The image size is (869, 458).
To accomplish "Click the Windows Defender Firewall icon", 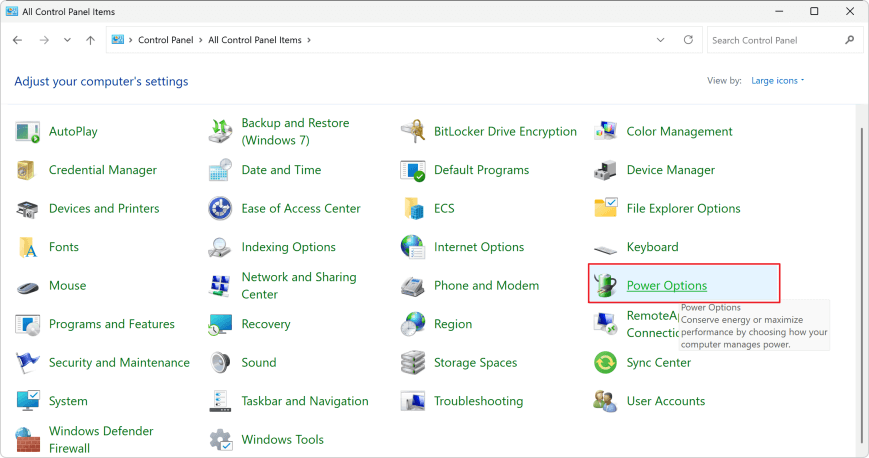I will click(27, 440).
